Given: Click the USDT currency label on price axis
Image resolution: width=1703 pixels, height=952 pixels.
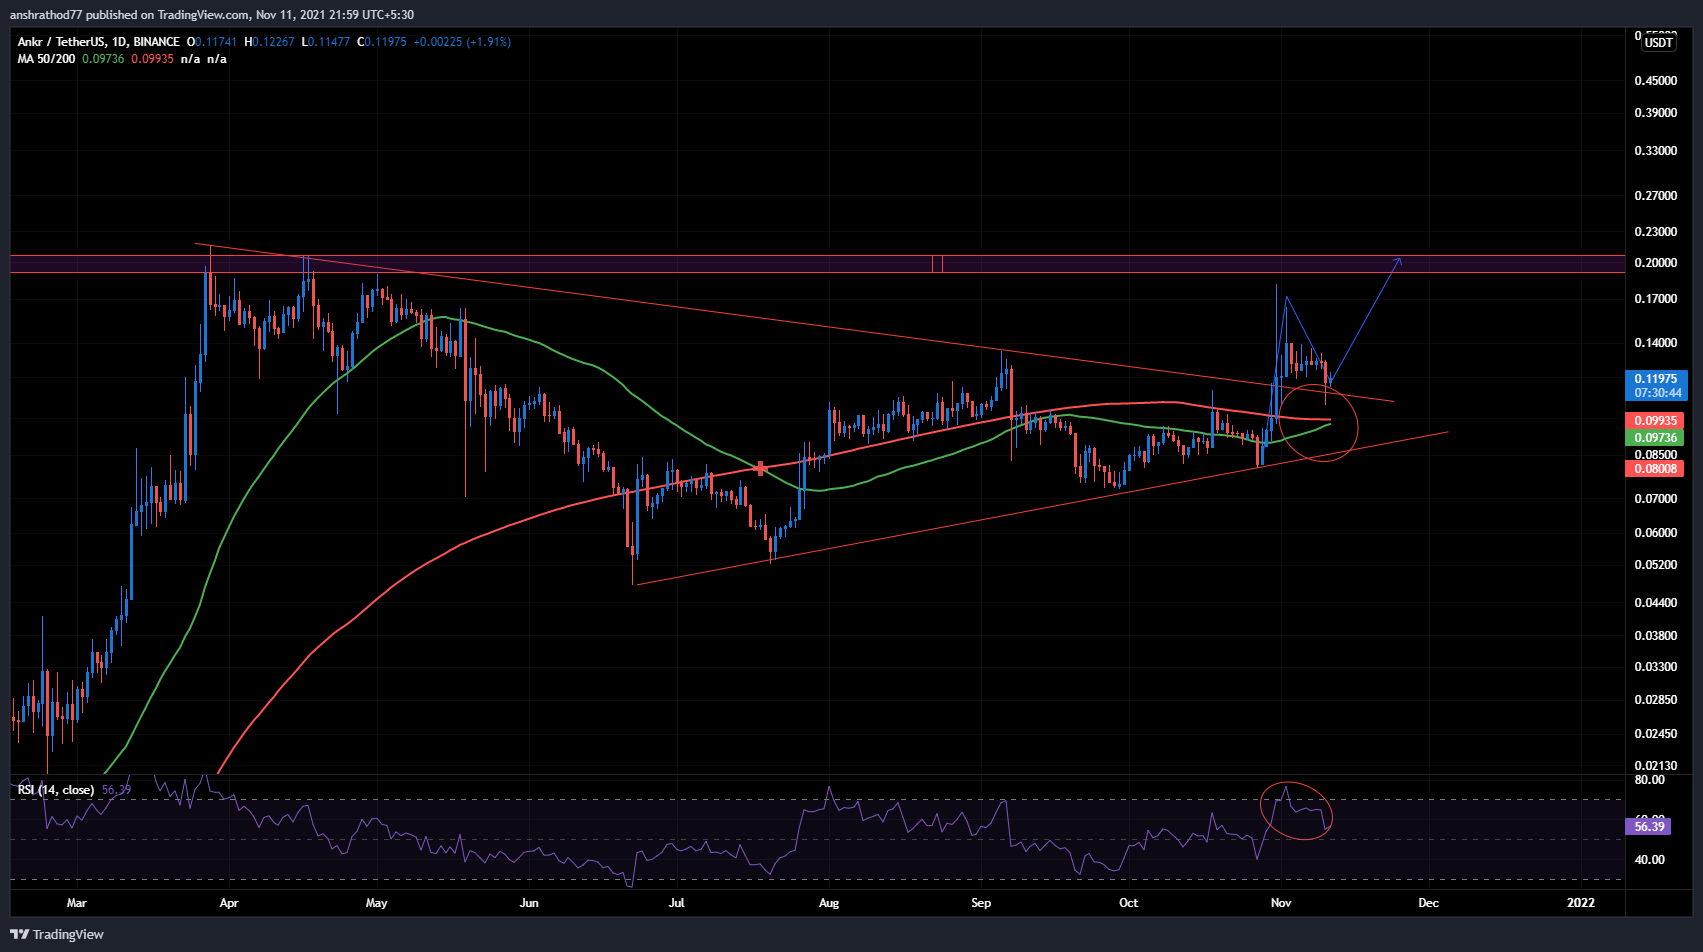Looking at the screenshot, I should 1659,42.
